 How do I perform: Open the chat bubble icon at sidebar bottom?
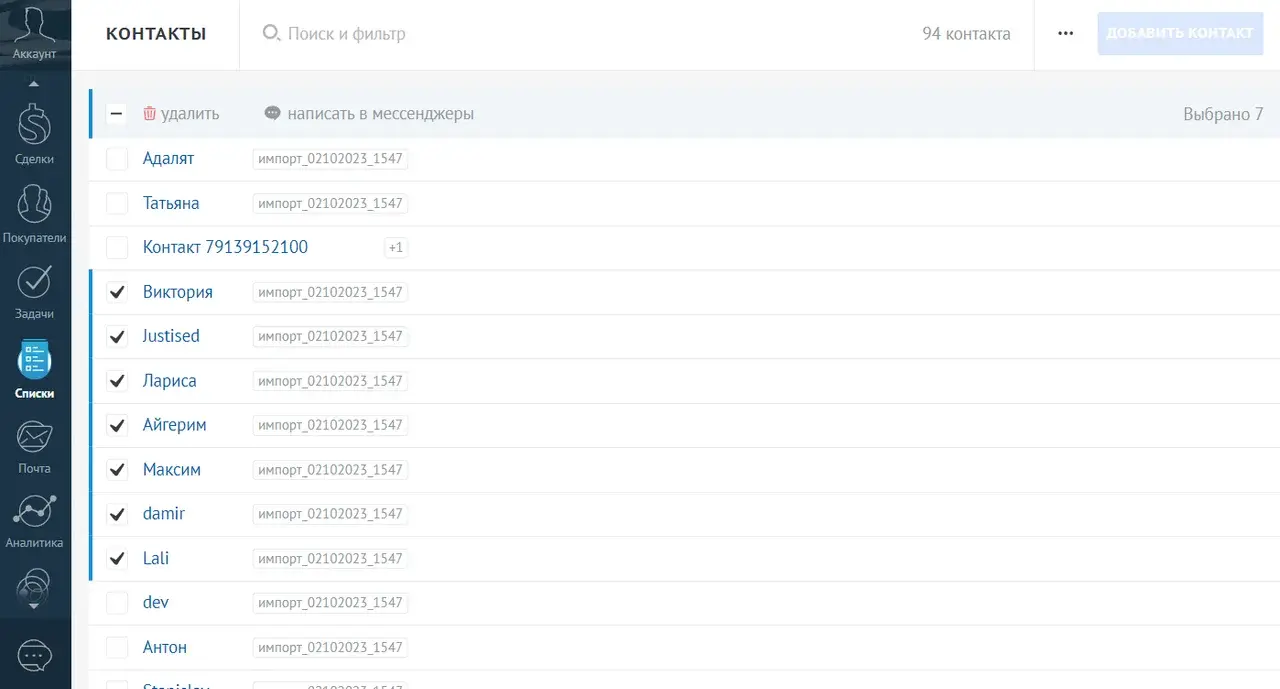(34, 656)
